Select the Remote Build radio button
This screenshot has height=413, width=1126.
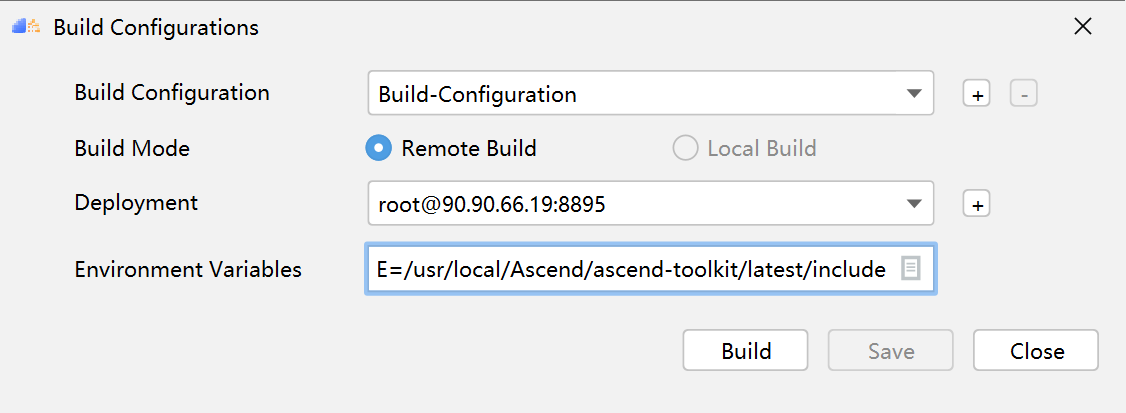click(378, 149)
